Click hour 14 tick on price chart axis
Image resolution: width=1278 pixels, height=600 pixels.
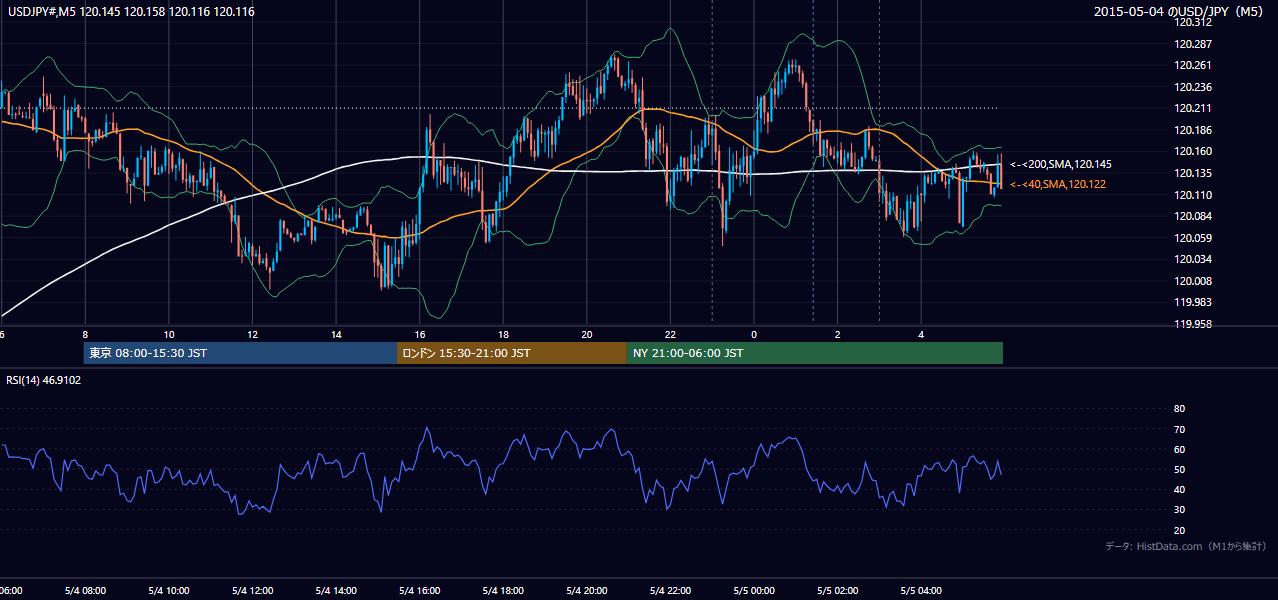click(336, 334)
